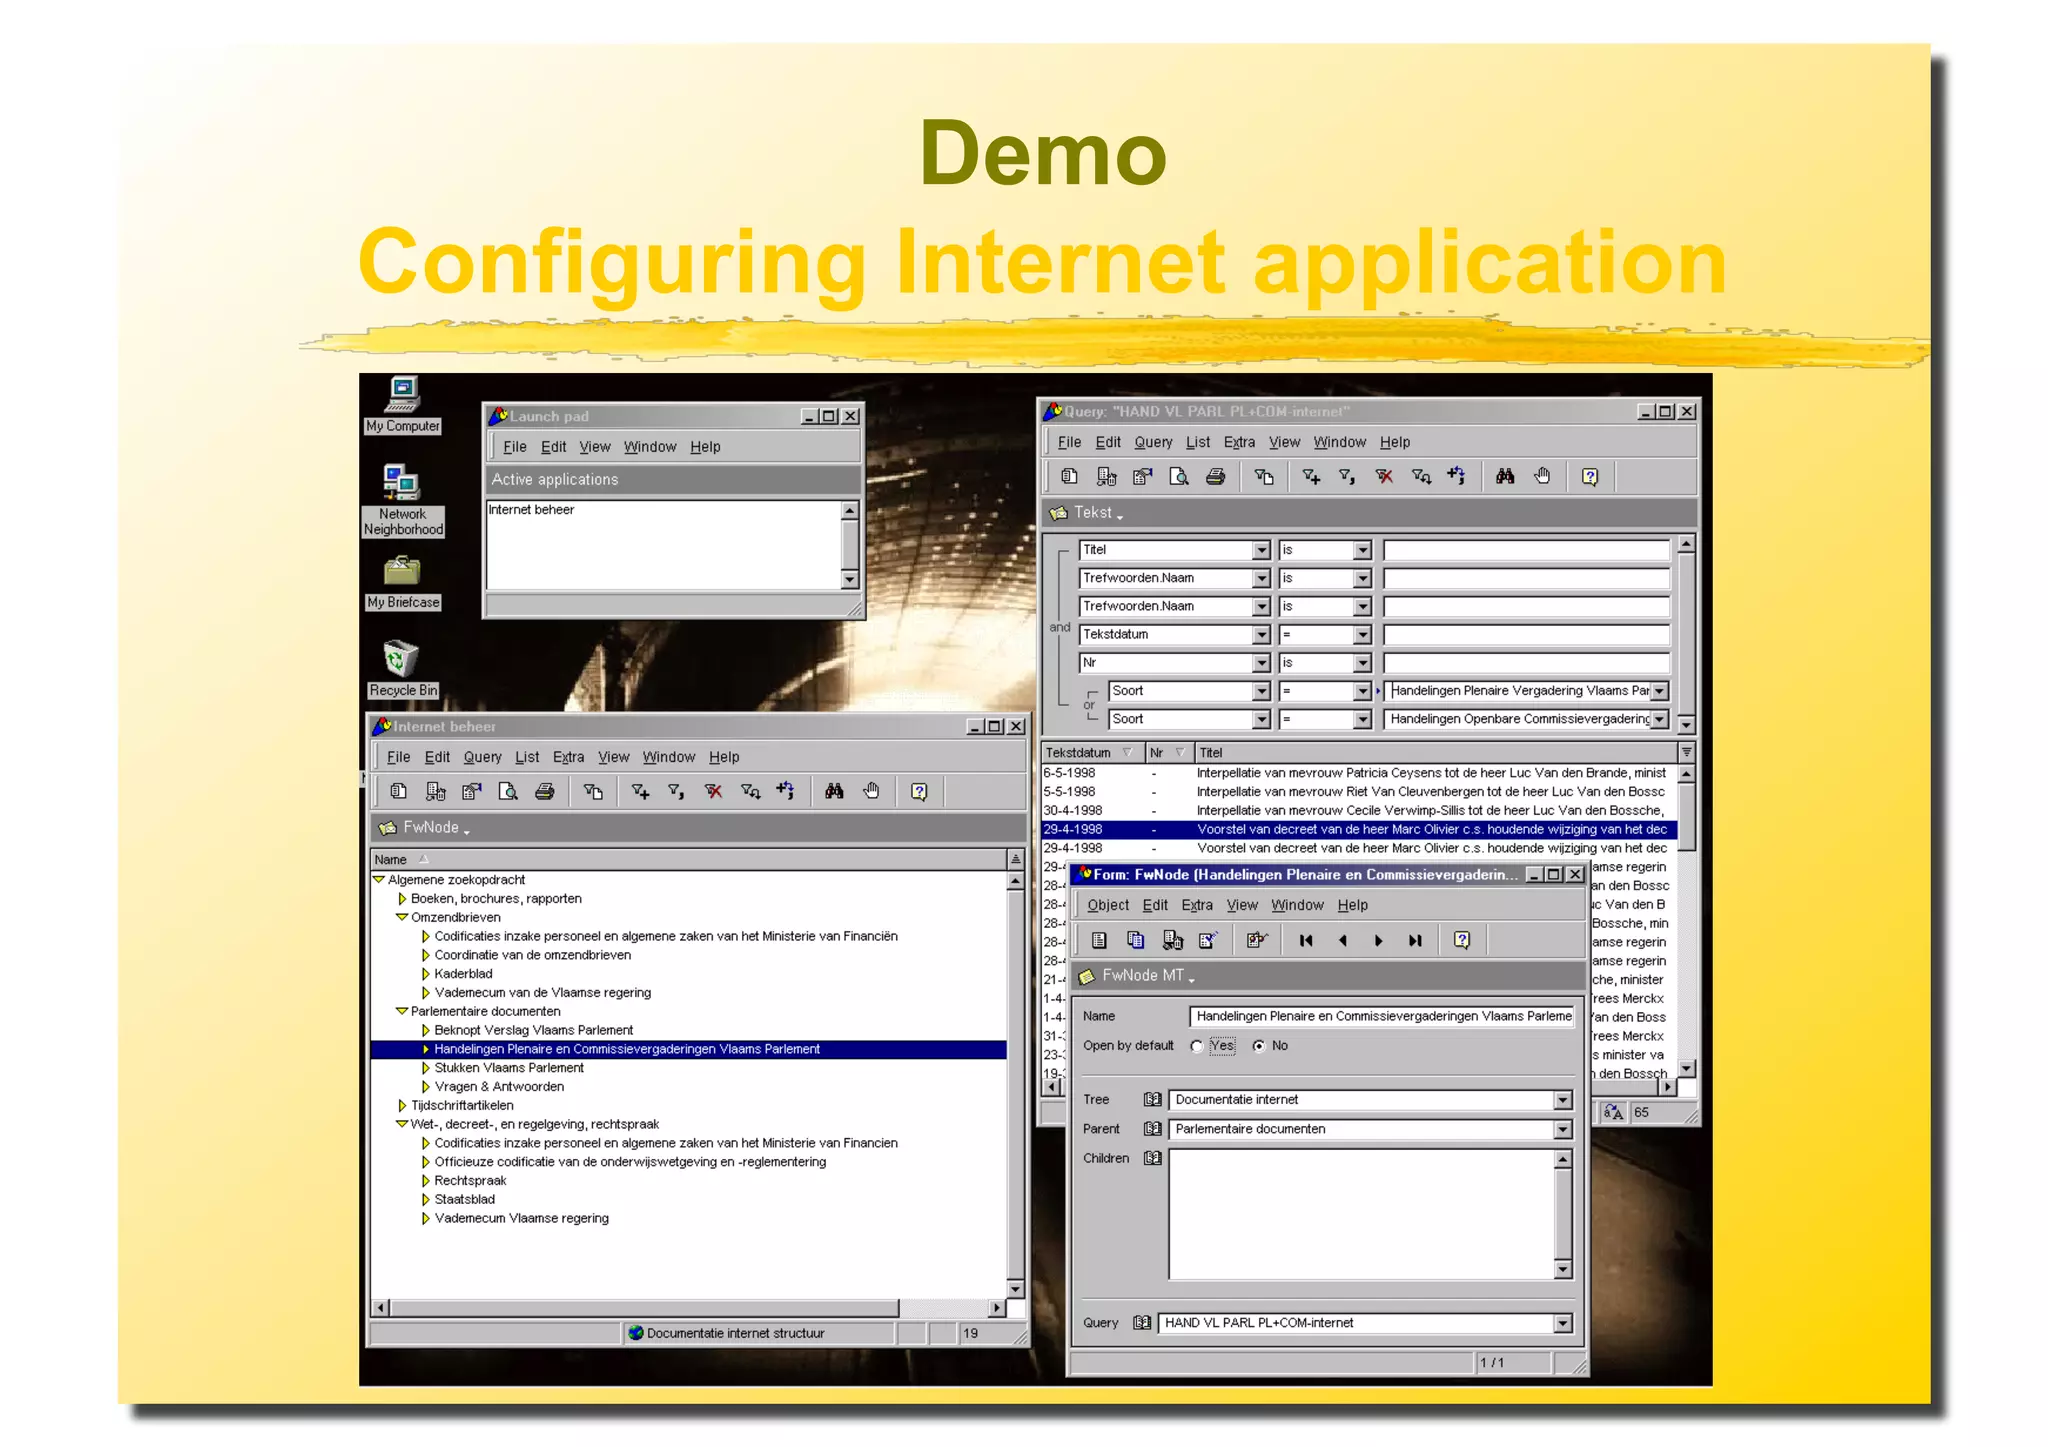Open the Recycle Bin desktop icon
The height and width of the screenshot is (1447, 2048).
[x=402, y=668]
